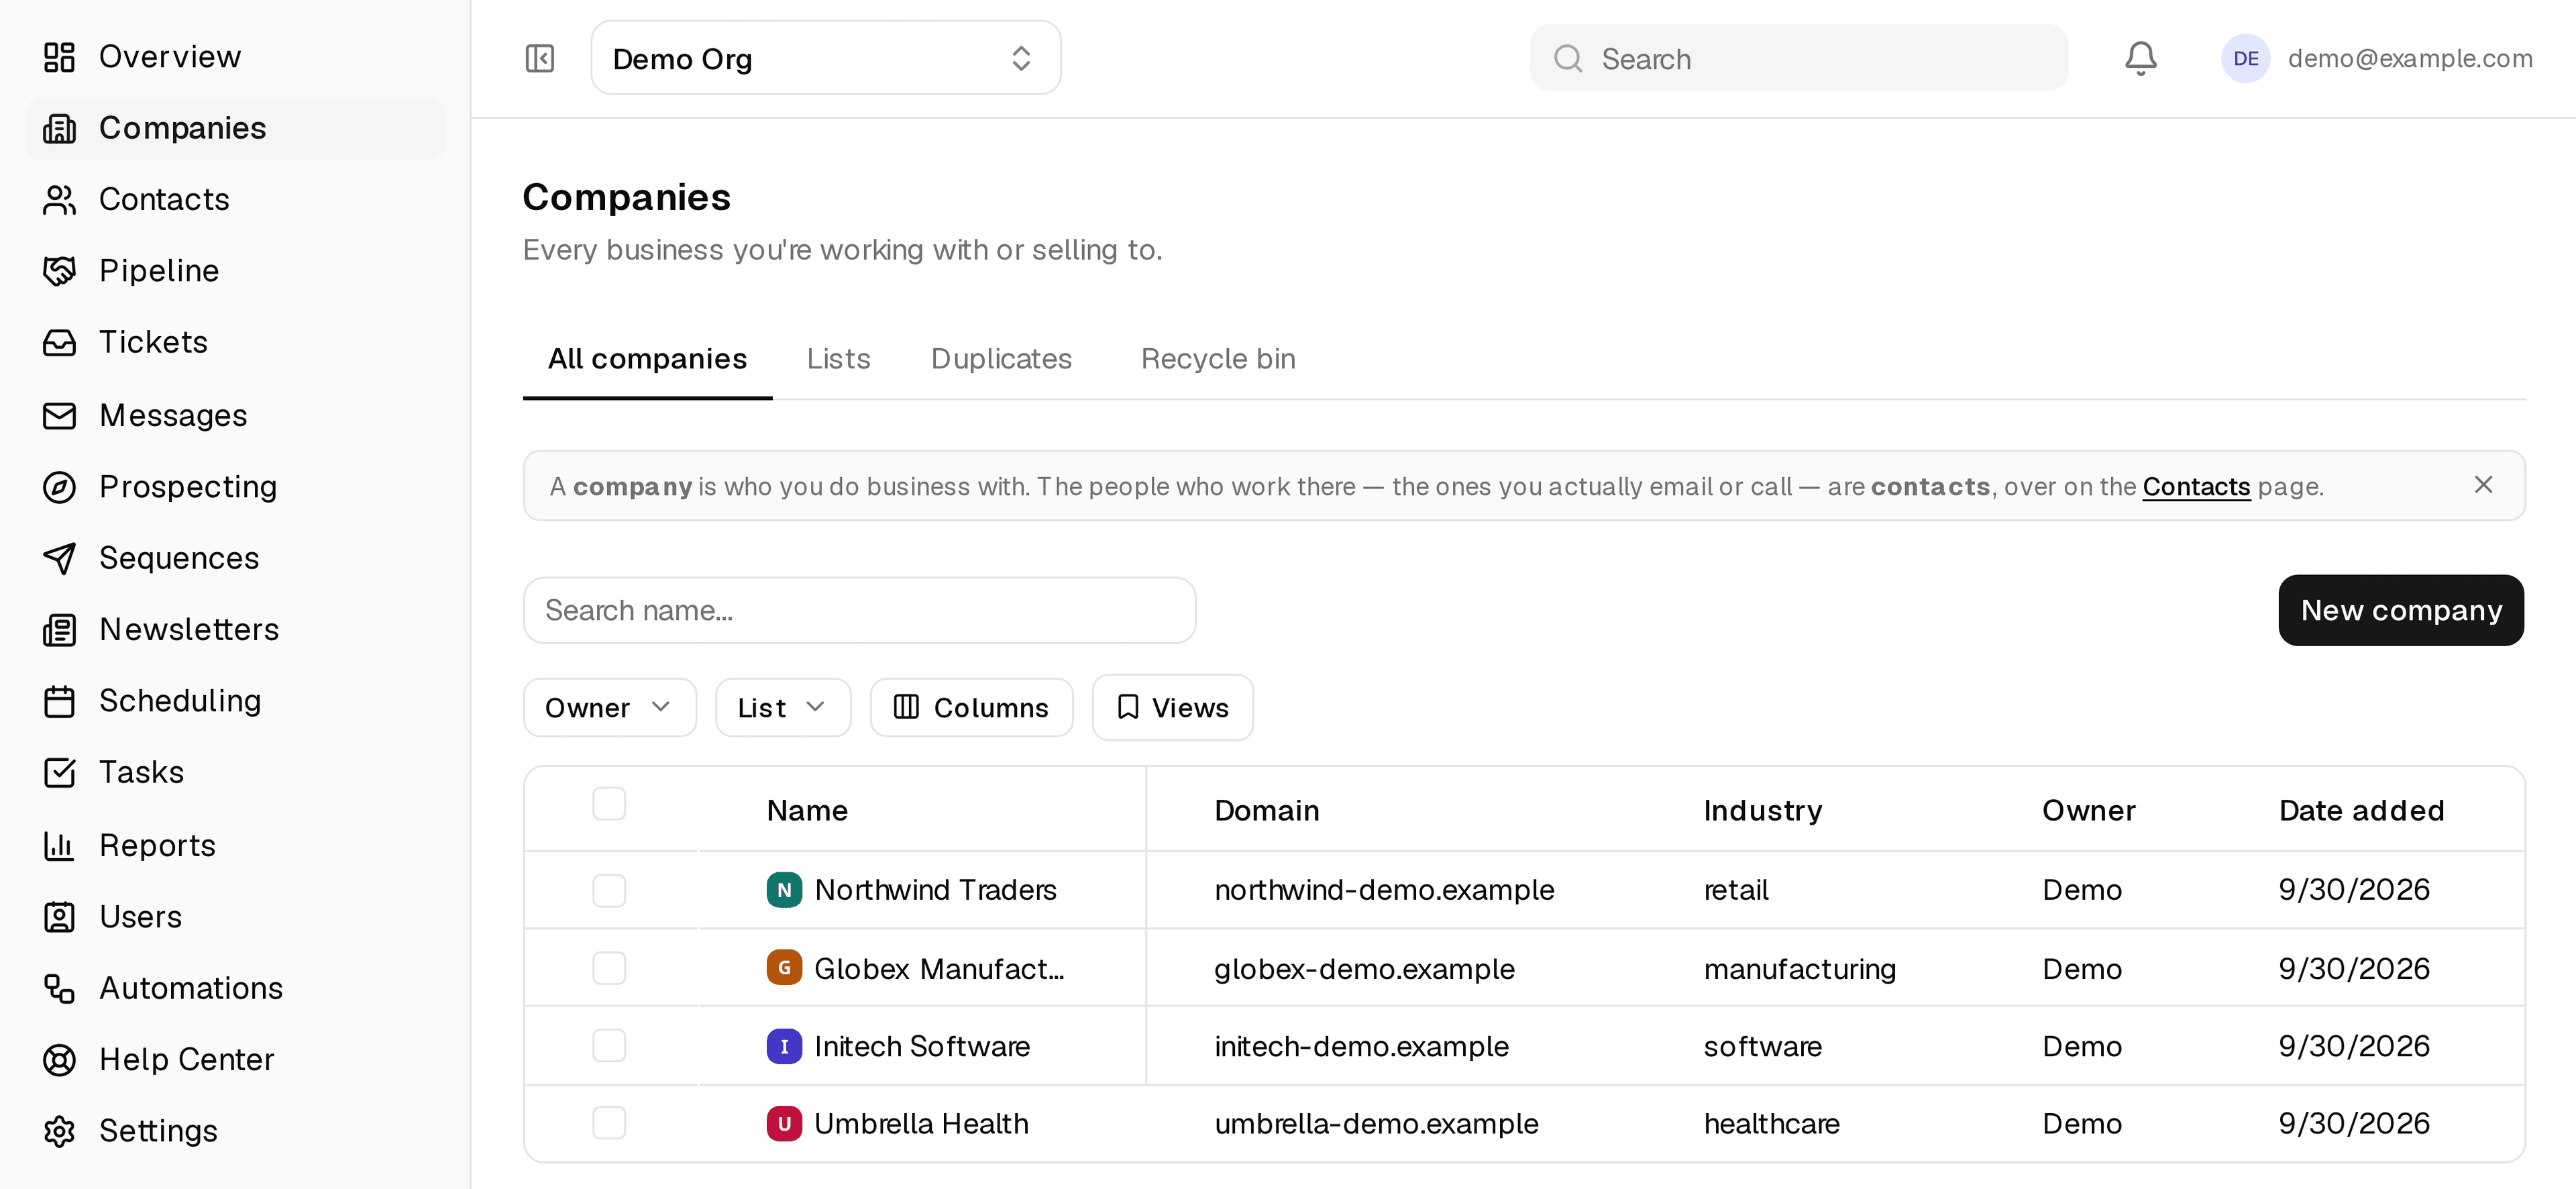The image size is (2576, 1189).
Task: Open Settings gear icon
Action: pos(59,1131)
